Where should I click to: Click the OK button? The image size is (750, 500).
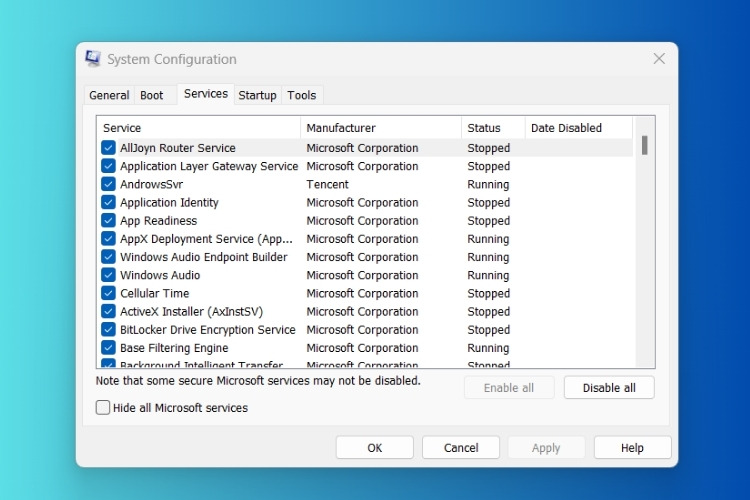point(375,448)
